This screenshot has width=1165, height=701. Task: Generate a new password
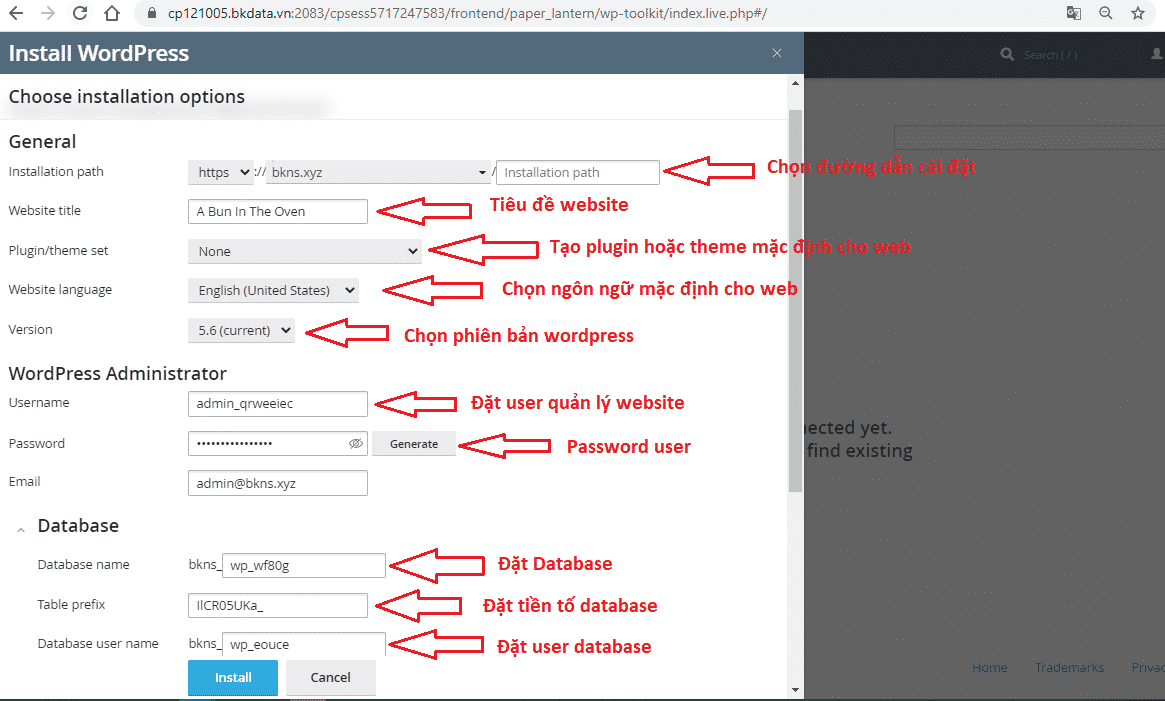(x=414, y=443)
